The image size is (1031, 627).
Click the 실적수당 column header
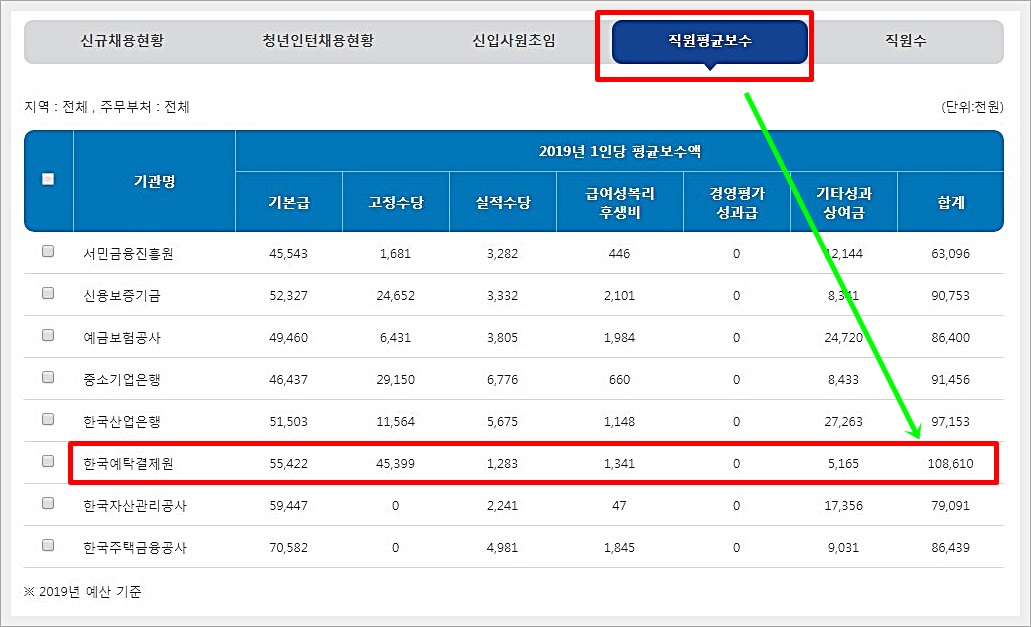coord(503,202)
